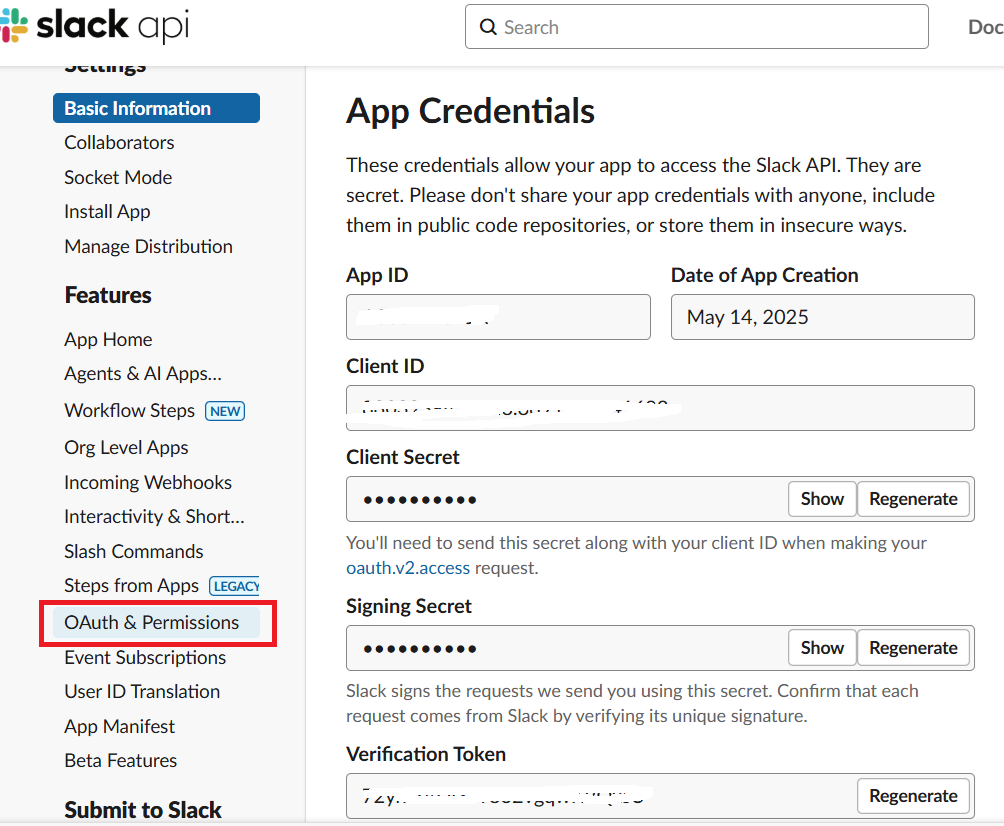The image size is (1004, 826).
Task: Click the LEGACY badge beside Steps from Apps
Action: (x=235, y=586)
